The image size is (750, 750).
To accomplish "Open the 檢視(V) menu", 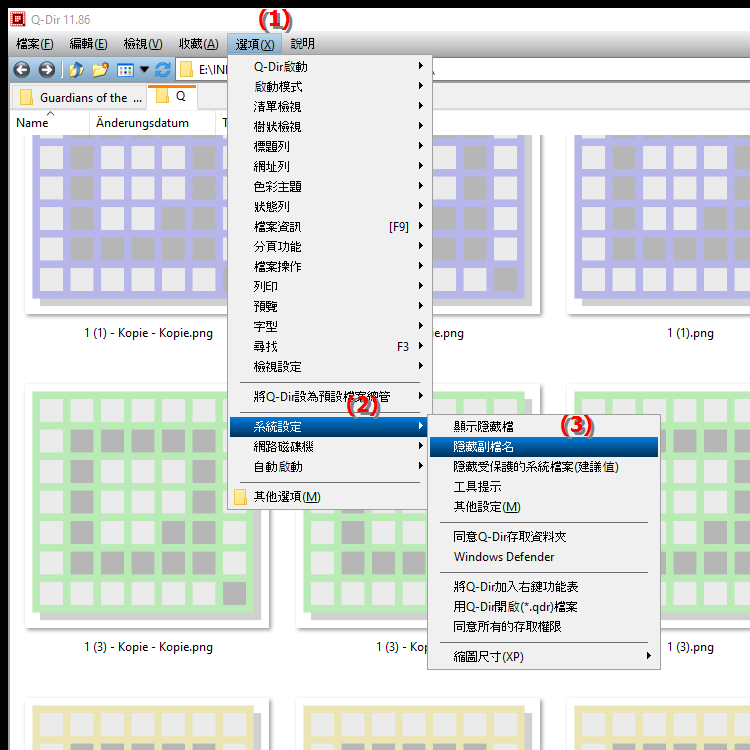I will (143, 44).
